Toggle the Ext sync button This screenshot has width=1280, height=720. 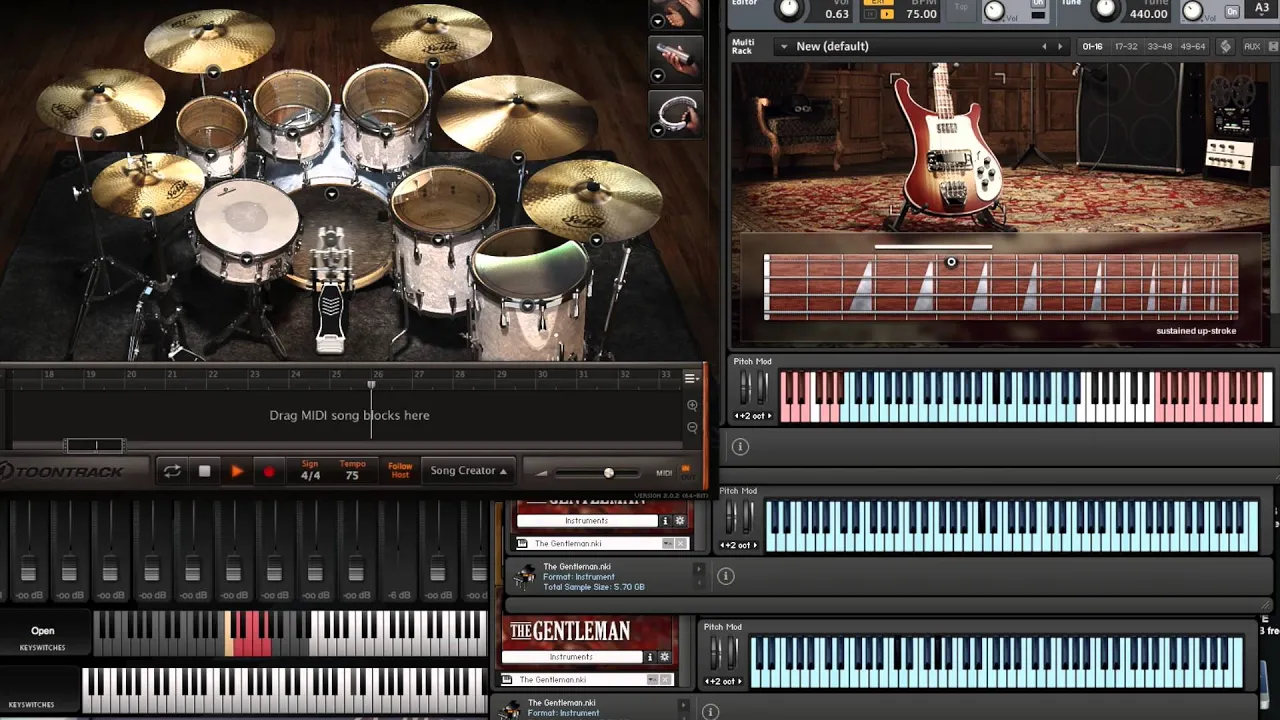[x=878, y=3]
